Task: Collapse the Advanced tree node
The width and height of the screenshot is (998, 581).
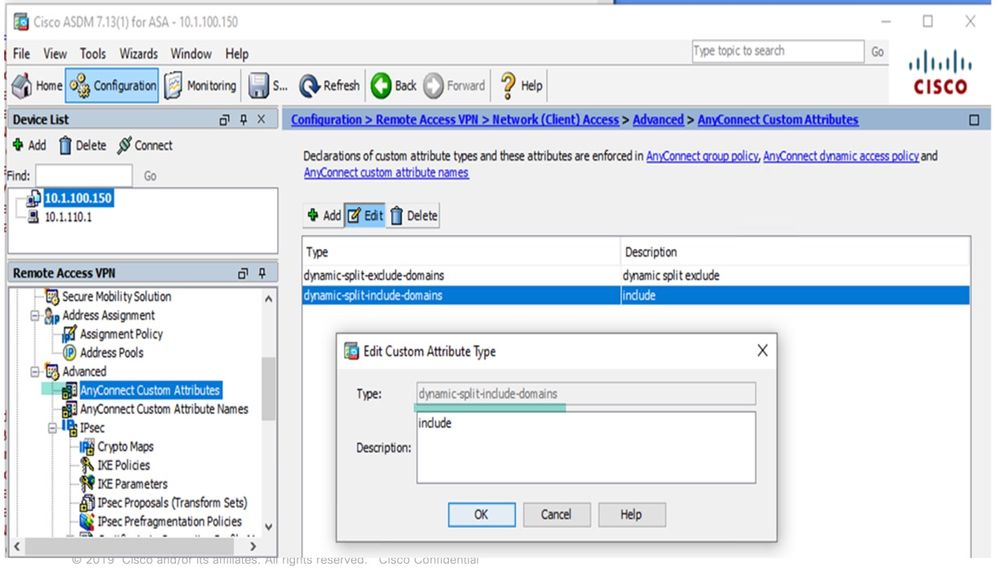Action: click(x=35, y=372)
